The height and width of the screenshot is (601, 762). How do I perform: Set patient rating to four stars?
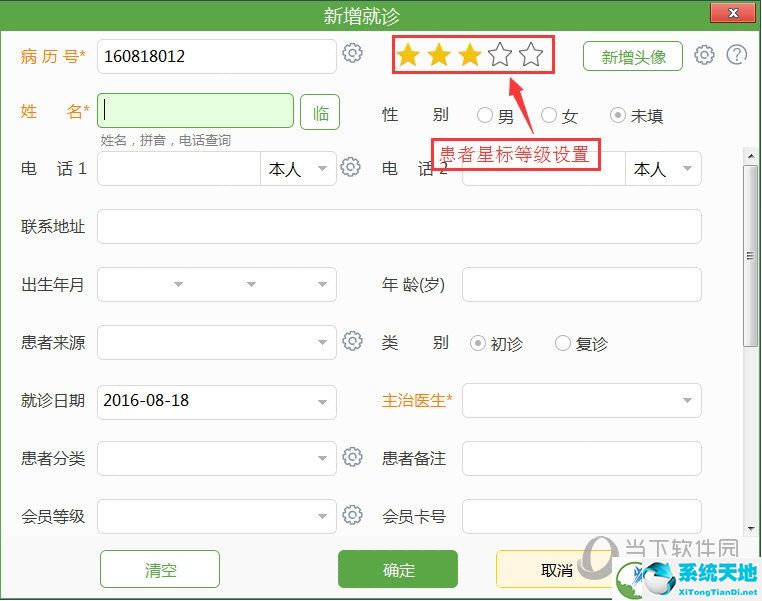coord(500,54)
